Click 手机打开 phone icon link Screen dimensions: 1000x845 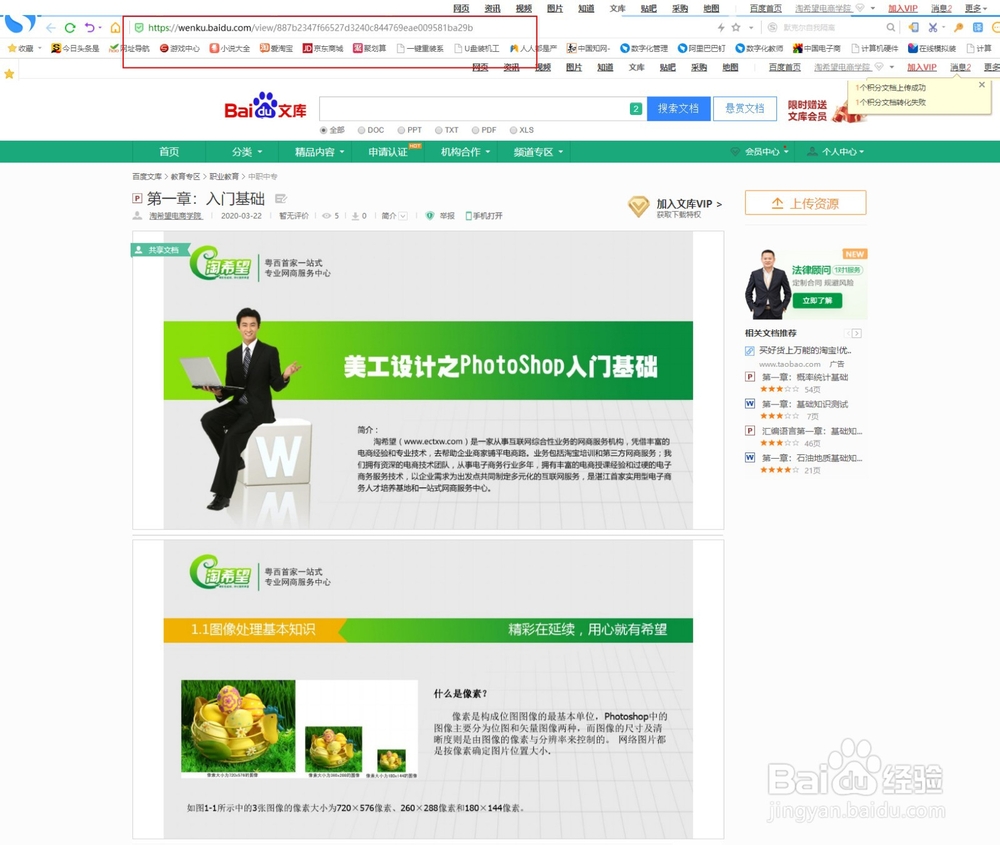[483, 216]
